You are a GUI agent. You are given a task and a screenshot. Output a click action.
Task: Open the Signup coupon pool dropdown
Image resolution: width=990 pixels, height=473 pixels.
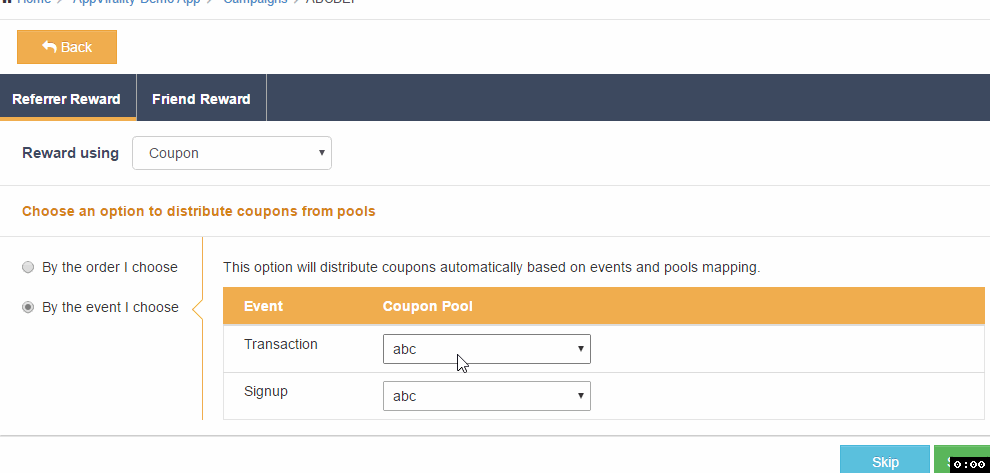click(487, 396)
